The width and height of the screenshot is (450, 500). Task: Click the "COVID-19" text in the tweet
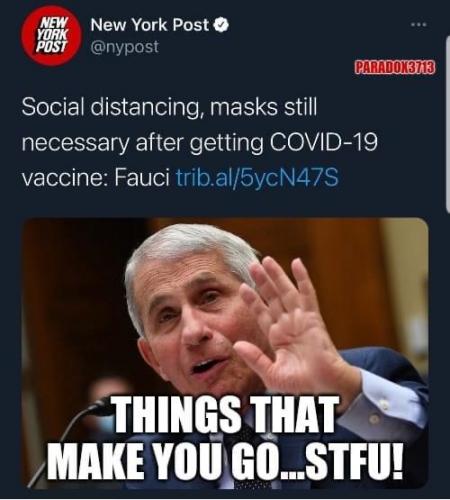(x=323, y=142)
